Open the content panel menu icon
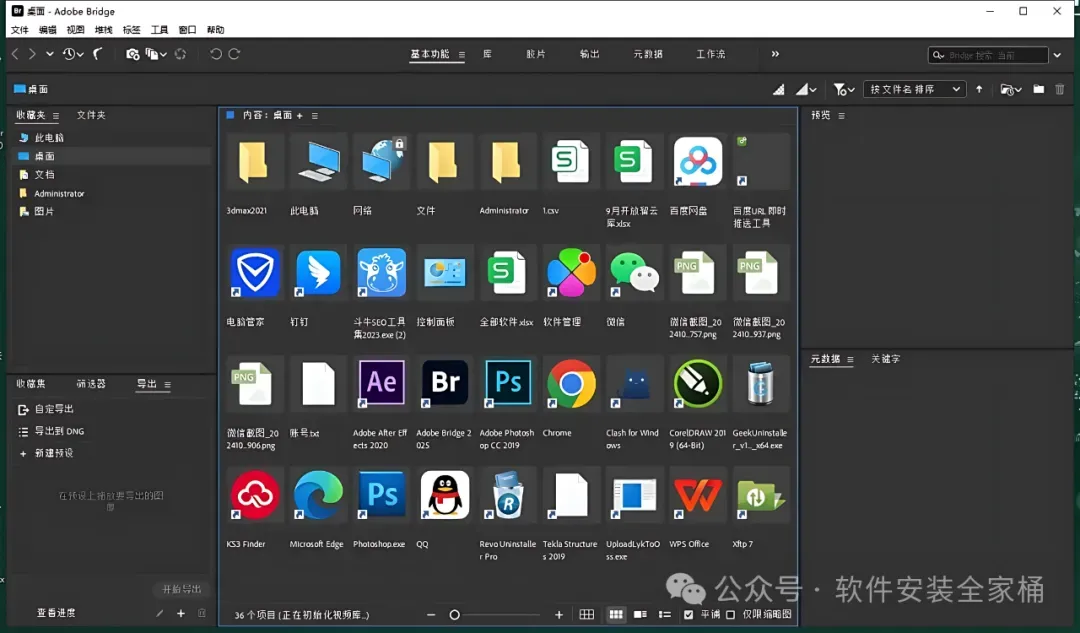Viewport: 1080px width, 633px height. click(315, 116)
